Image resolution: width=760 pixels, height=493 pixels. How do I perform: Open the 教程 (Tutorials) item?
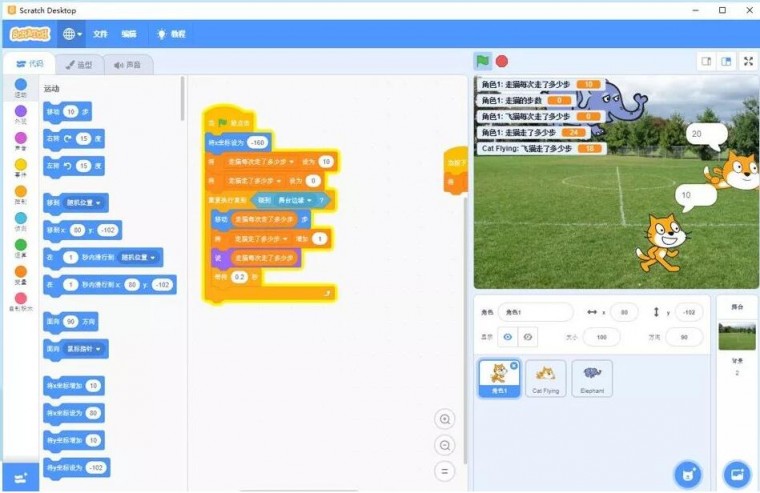(171, 34)
